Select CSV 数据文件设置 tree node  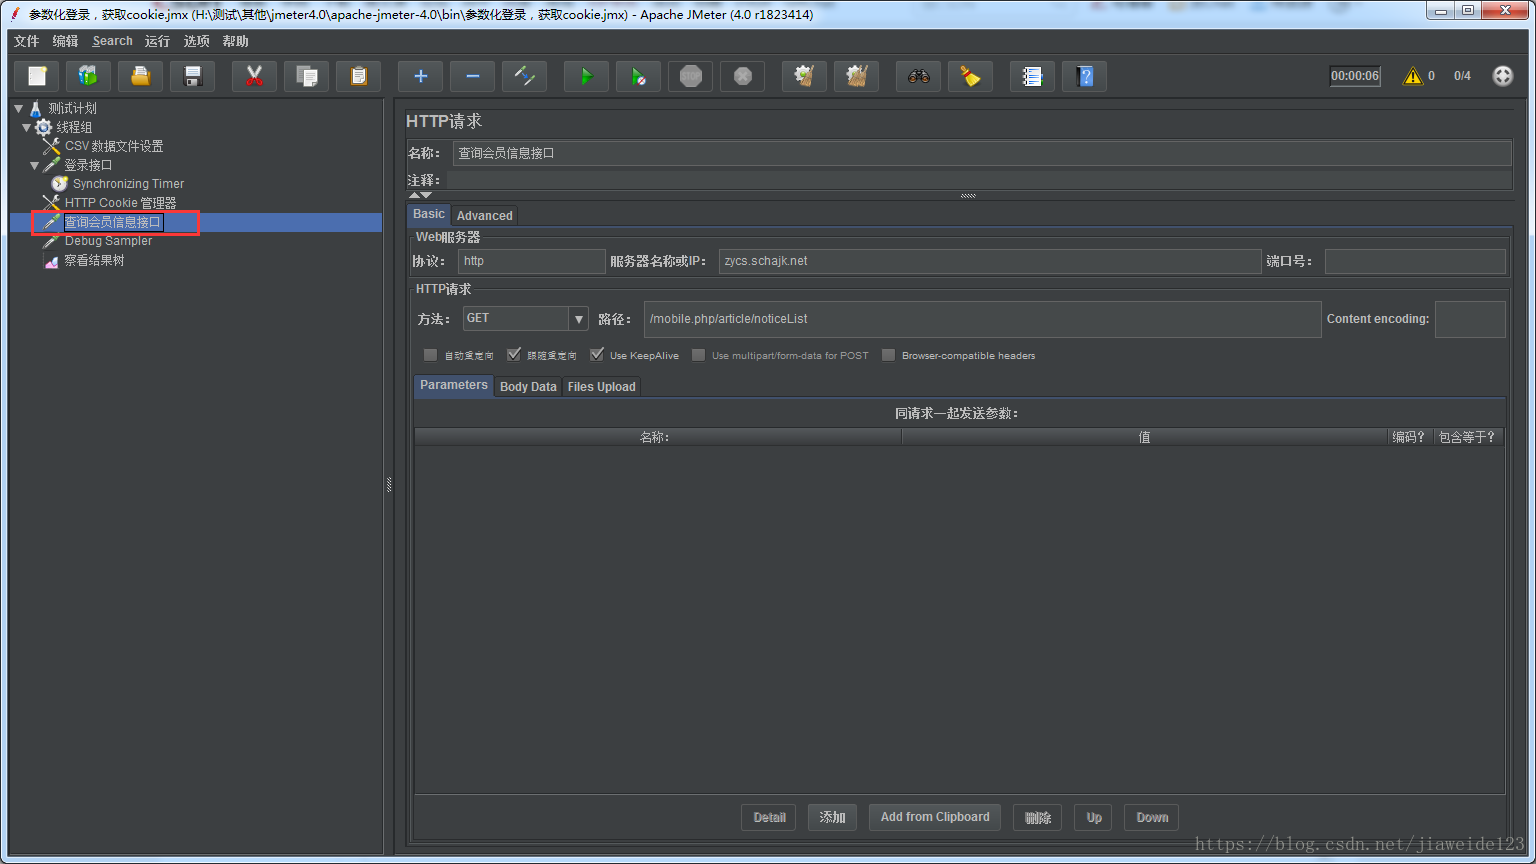(113, 146)
